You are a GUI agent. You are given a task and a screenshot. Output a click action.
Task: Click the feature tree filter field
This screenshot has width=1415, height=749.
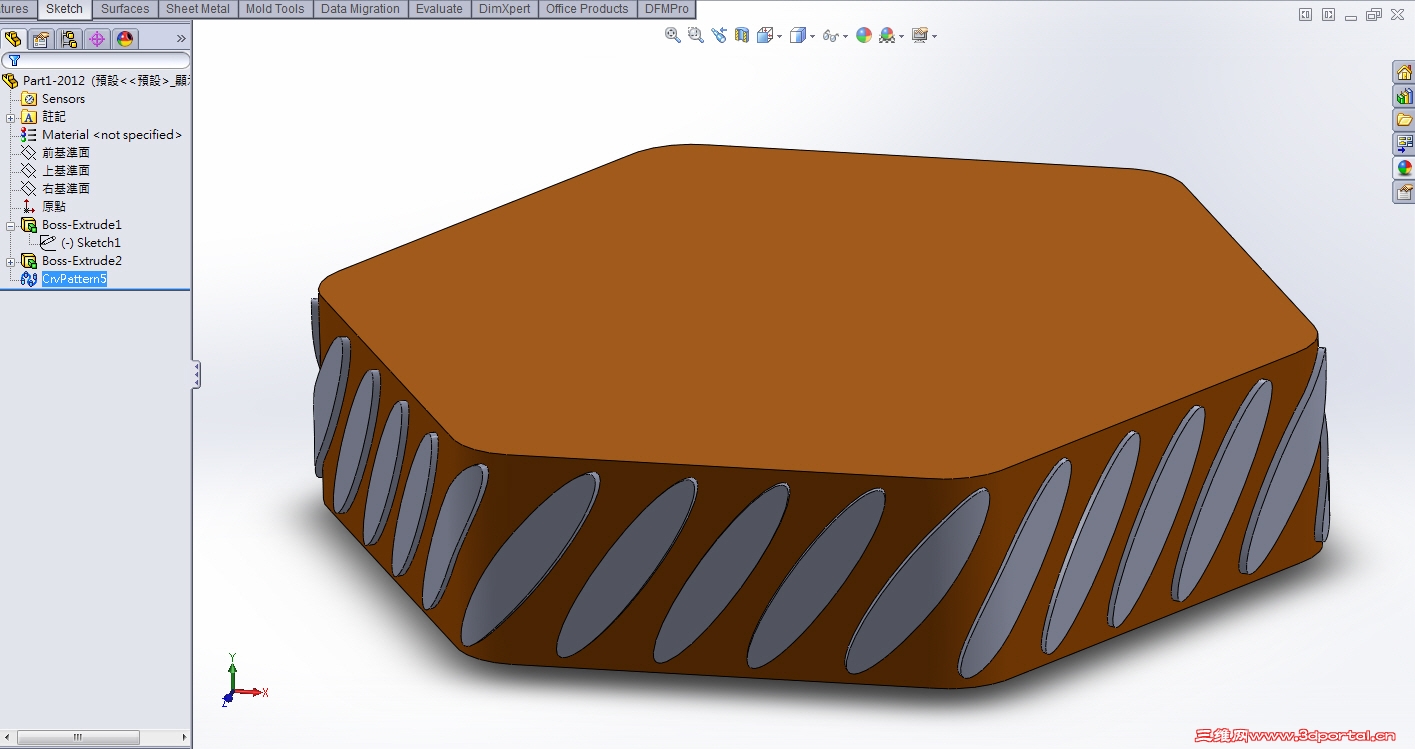pos(100,61)
